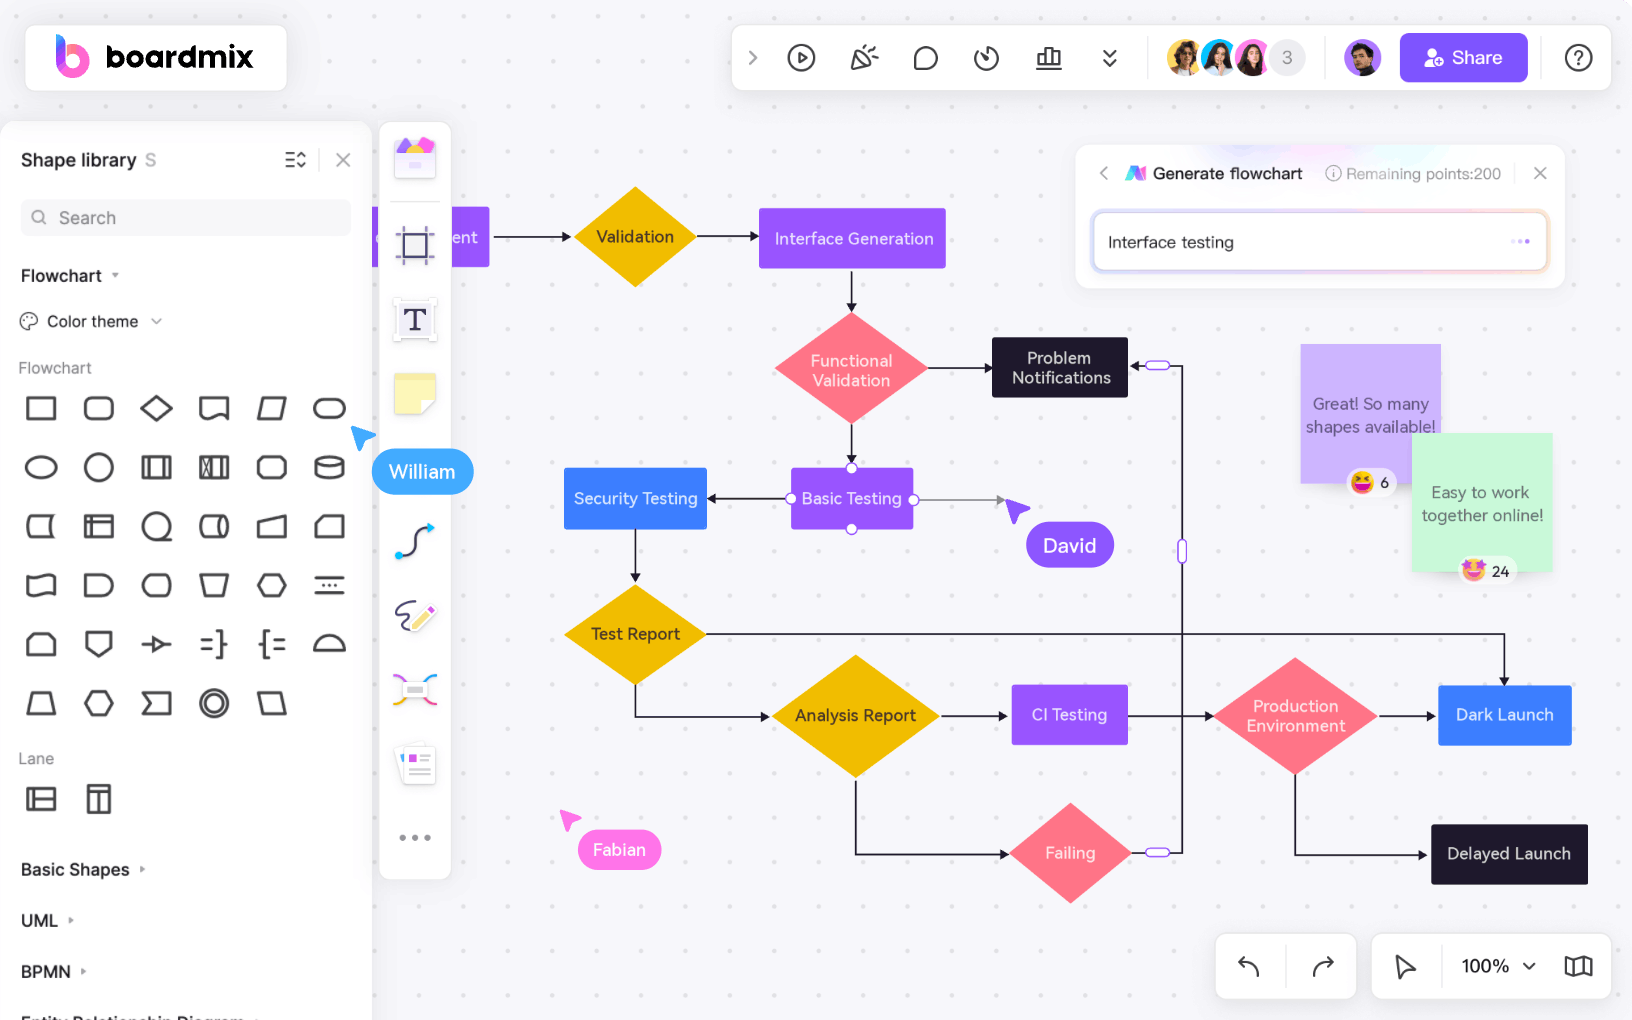Open the Comments bubble icon
Screen dimensions: 1632x1020
tap(925, 57)
